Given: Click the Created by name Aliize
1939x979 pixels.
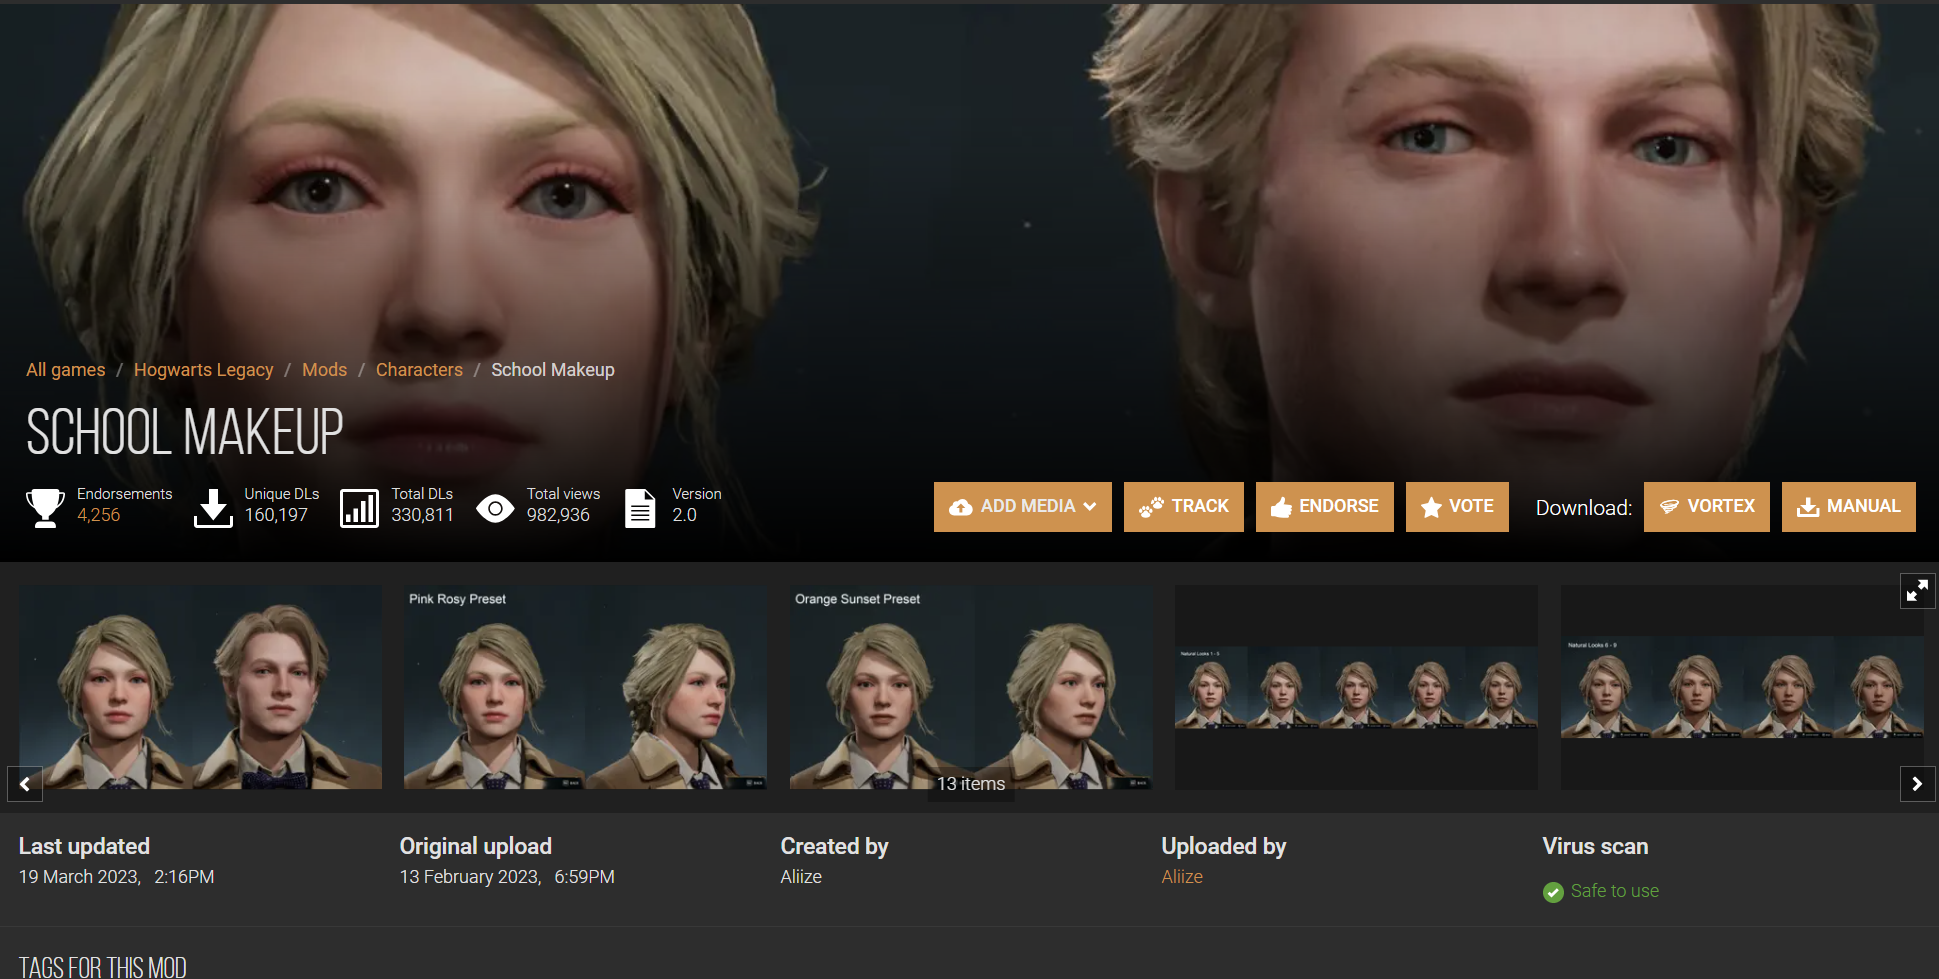Looking at the screenshot, I should [x=801, y=877].
